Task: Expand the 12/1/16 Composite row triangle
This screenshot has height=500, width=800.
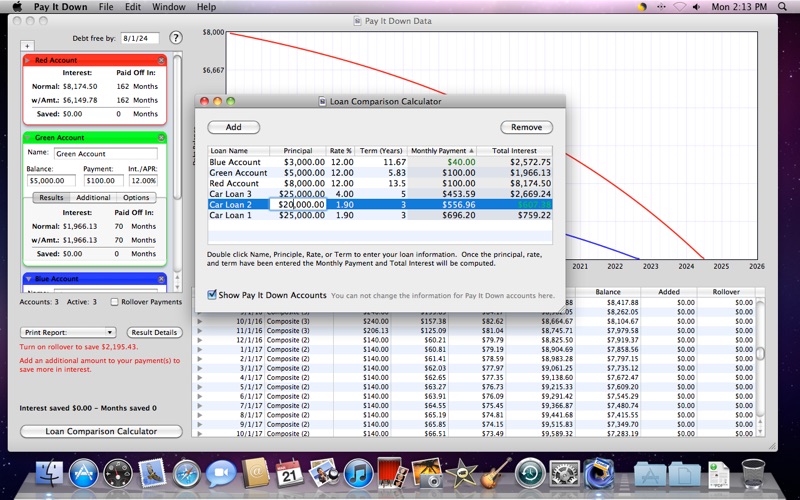Action: (199, 340)
